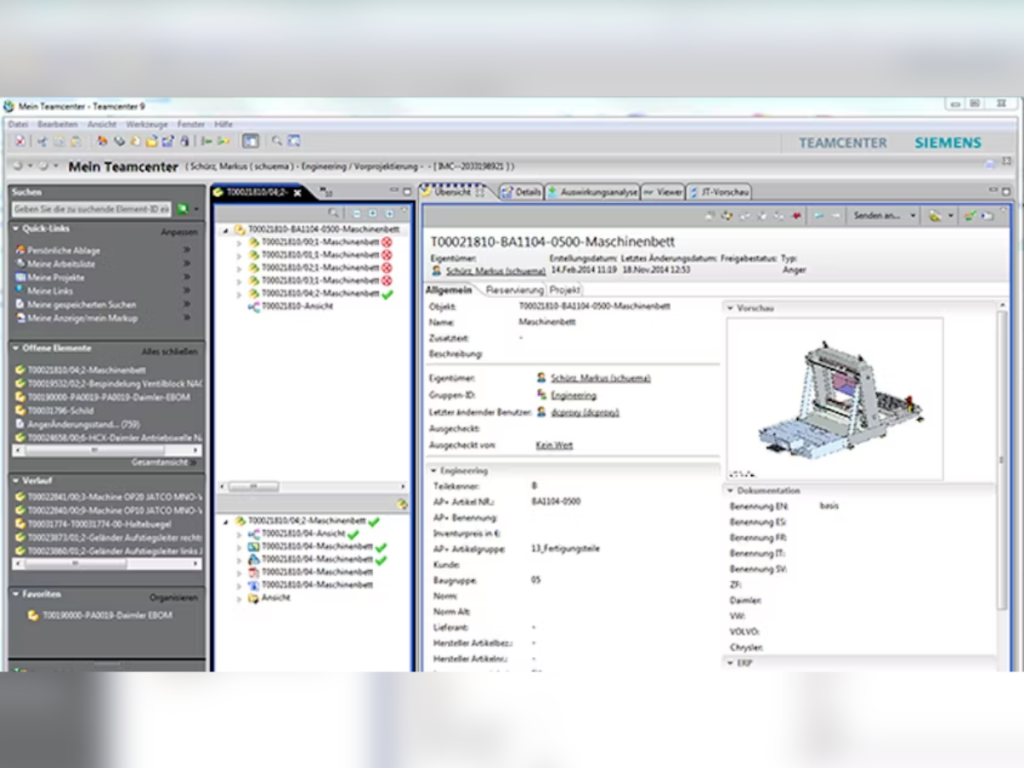The width and height of the screenshot is (1024, 768).
Task: Click the element ID search input field
Action: click(92, 209)
